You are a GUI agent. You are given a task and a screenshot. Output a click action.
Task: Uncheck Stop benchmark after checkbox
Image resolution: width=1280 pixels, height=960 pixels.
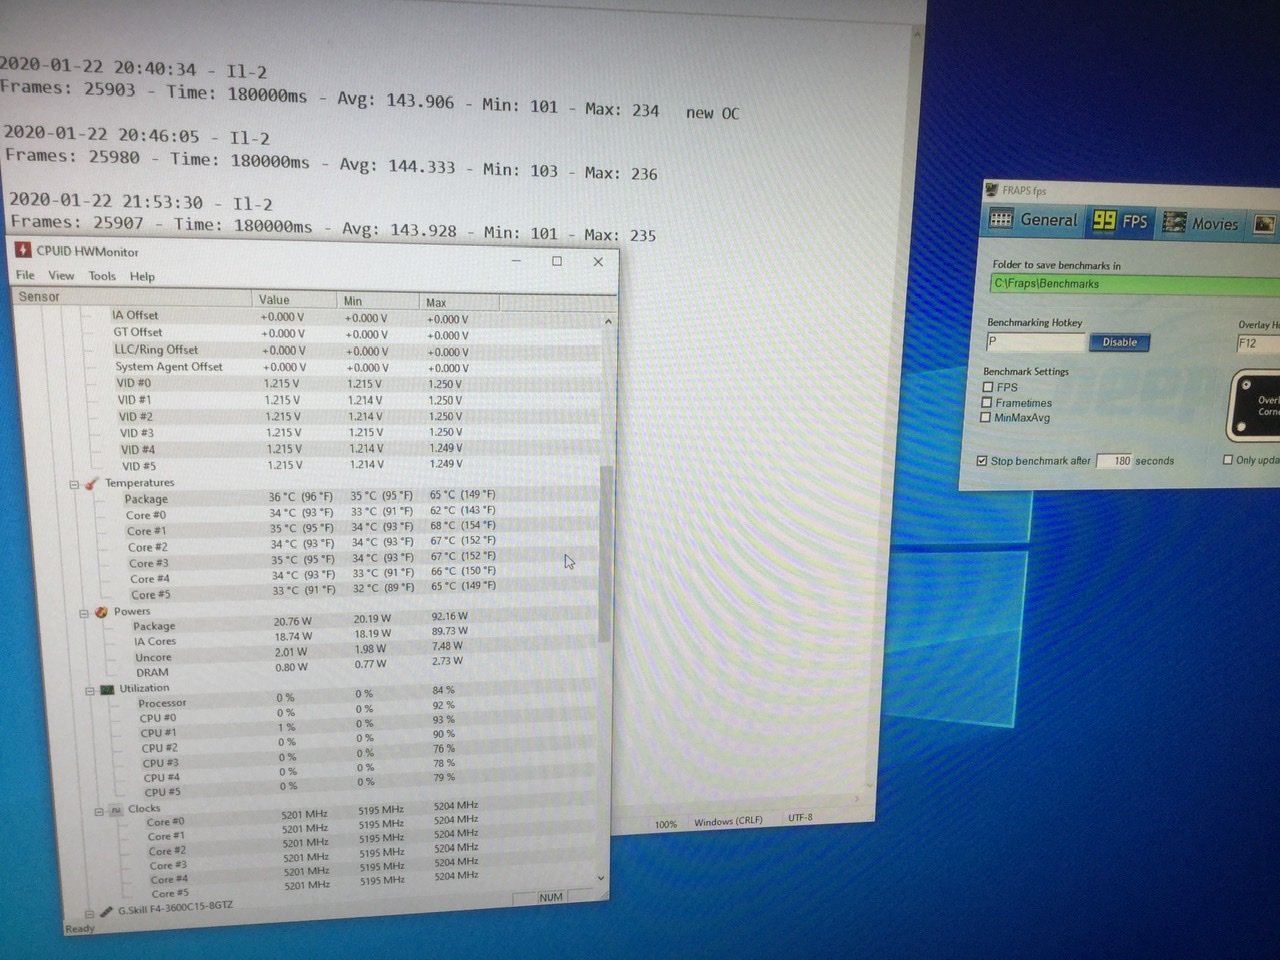(982, 460)
